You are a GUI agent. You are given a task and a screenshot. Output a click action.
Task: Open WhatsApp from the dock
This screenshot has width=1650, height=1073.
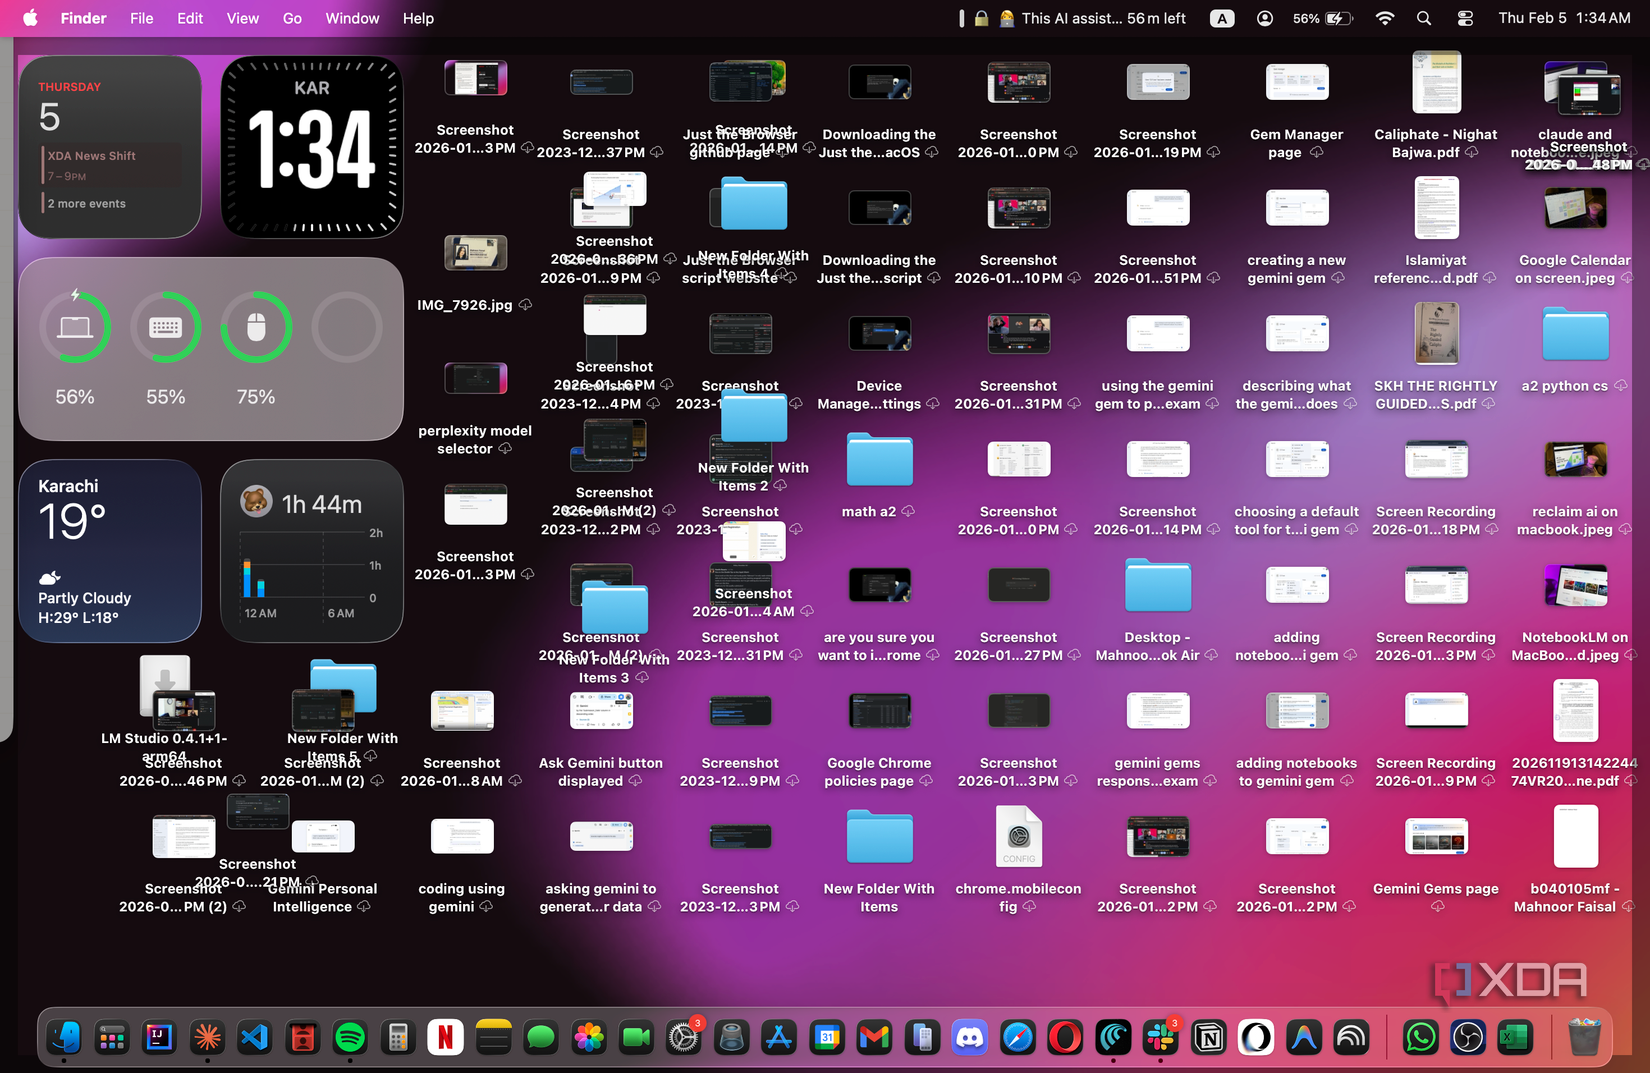click(x=1420, y=1038)
